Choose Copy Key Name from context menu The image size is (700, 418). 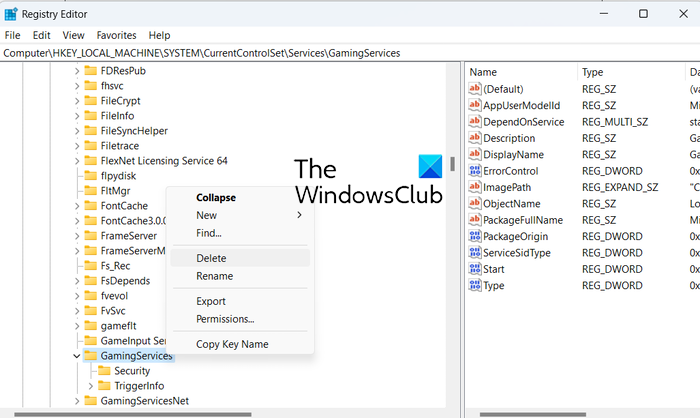(x=240, y=344)
